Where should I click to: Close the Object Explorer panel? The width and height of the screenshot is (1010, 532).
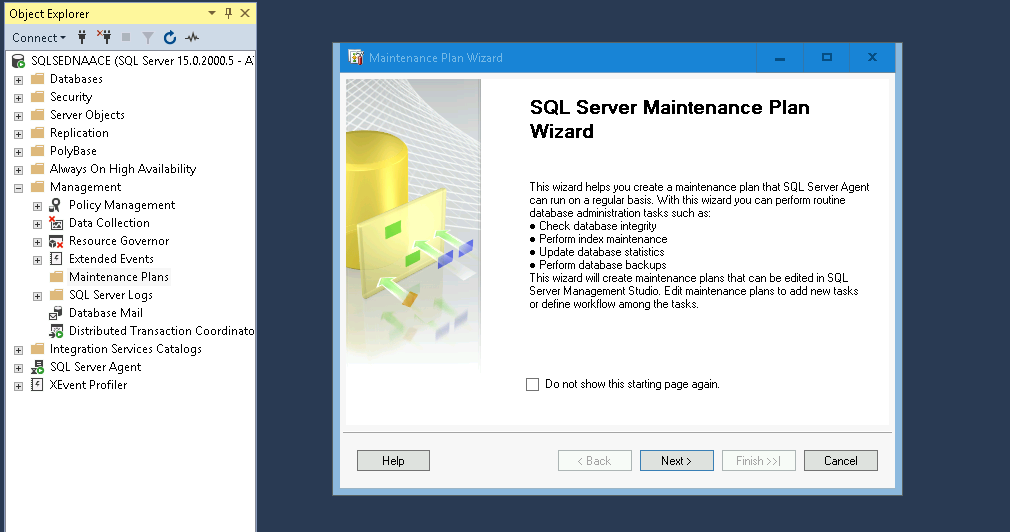(x=245, y=13)
